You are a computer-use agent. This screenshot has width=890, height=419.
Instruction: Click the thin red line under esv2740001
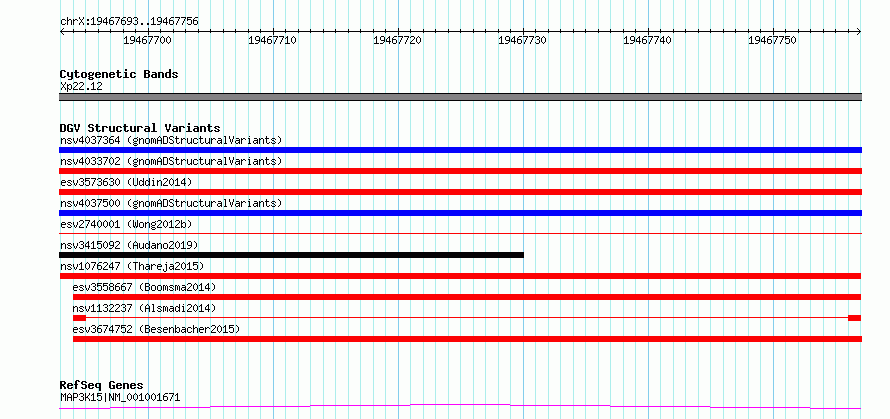click(x=460, y=233)
